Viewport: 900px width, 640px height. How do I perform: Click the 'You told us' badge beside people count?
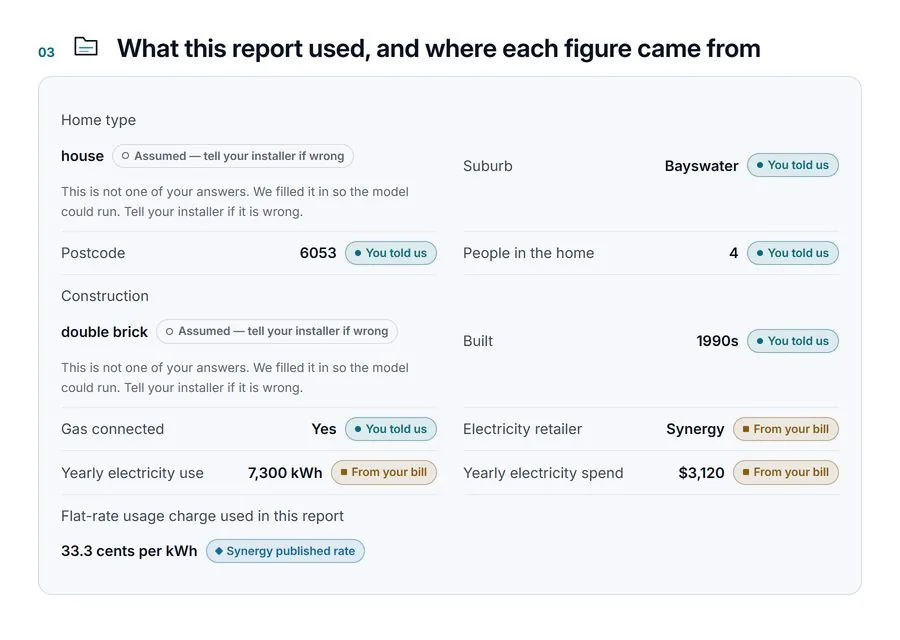[793, 253]
